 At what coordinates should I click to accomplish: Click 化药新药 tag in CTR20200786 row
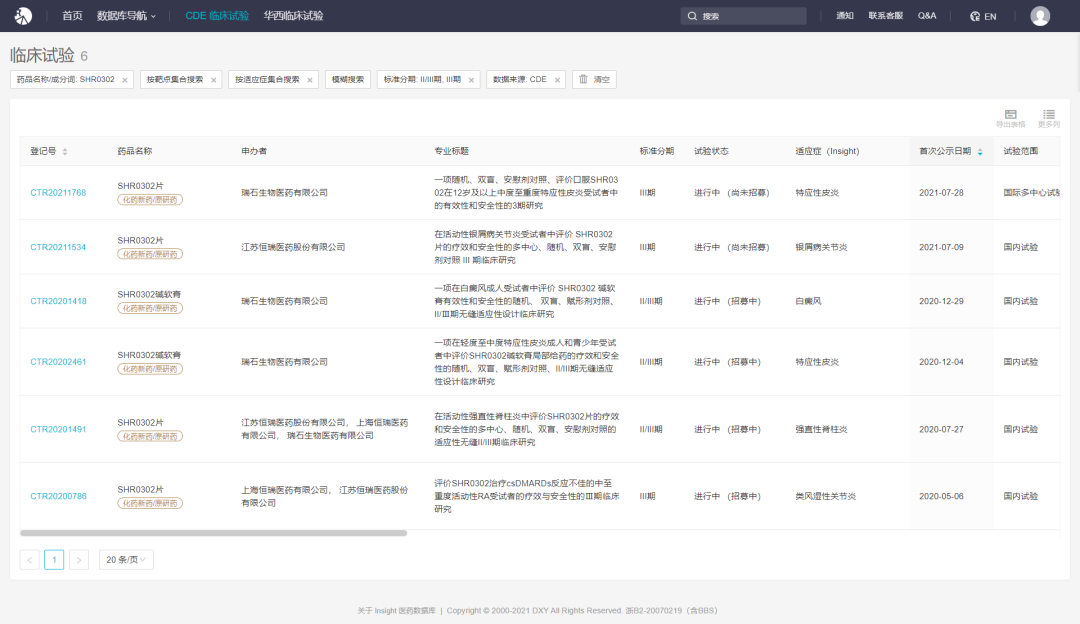tap(149, 503)
